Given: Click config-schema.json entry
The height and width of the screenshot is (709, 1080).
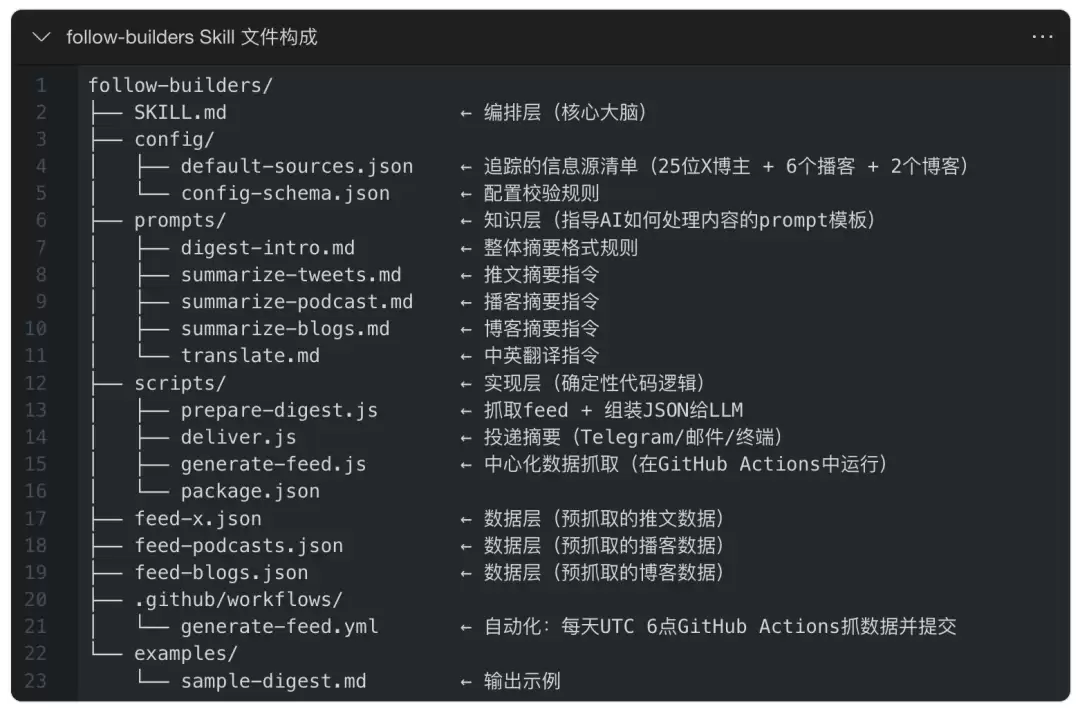Looking at the screenshot, I should tap(285, 194).
